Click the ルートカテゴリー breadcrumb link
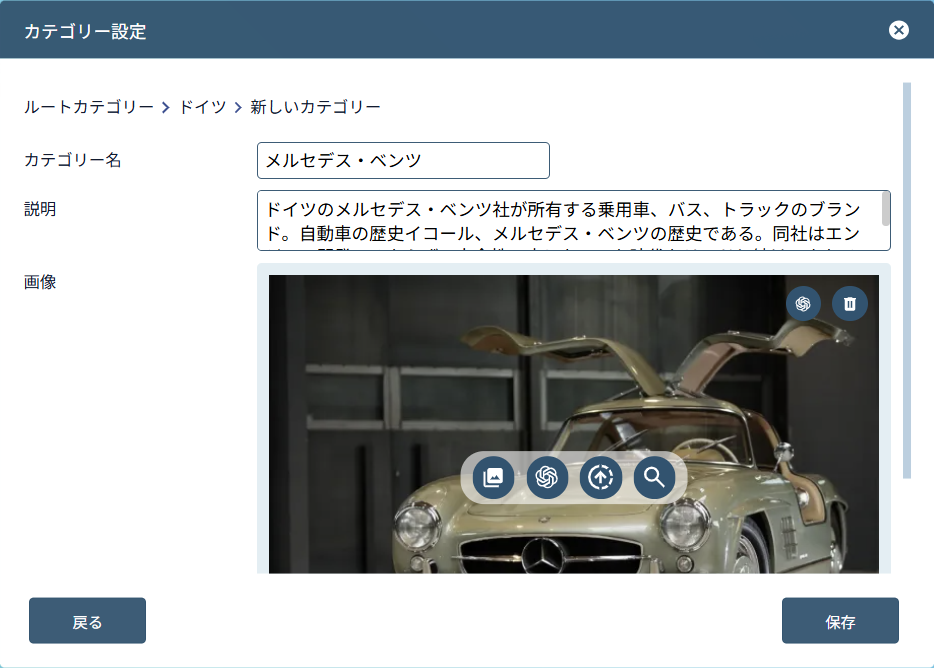This screenshot has width=934, height=668. point(89,107)
